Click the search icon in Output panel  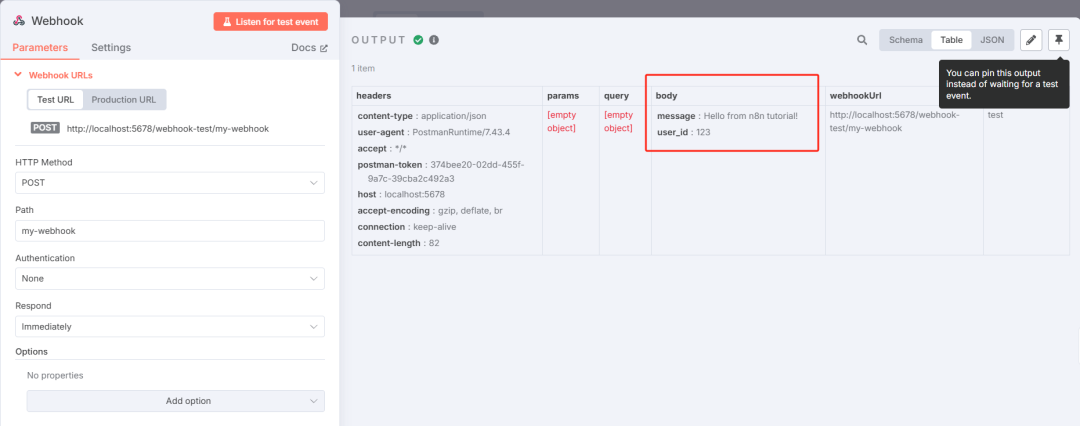862,40
